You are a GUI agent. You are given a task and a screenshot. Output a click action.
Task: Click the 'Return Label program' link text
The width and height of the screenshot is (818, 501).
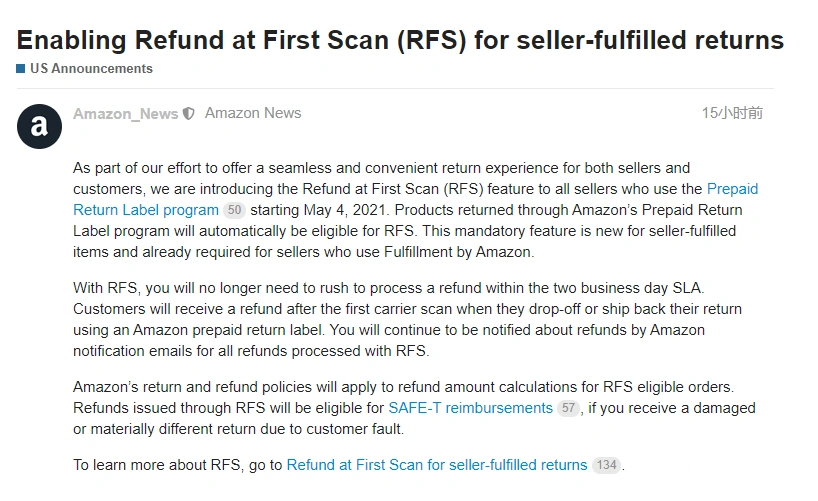pyautogui.click(x=146, y=210)
